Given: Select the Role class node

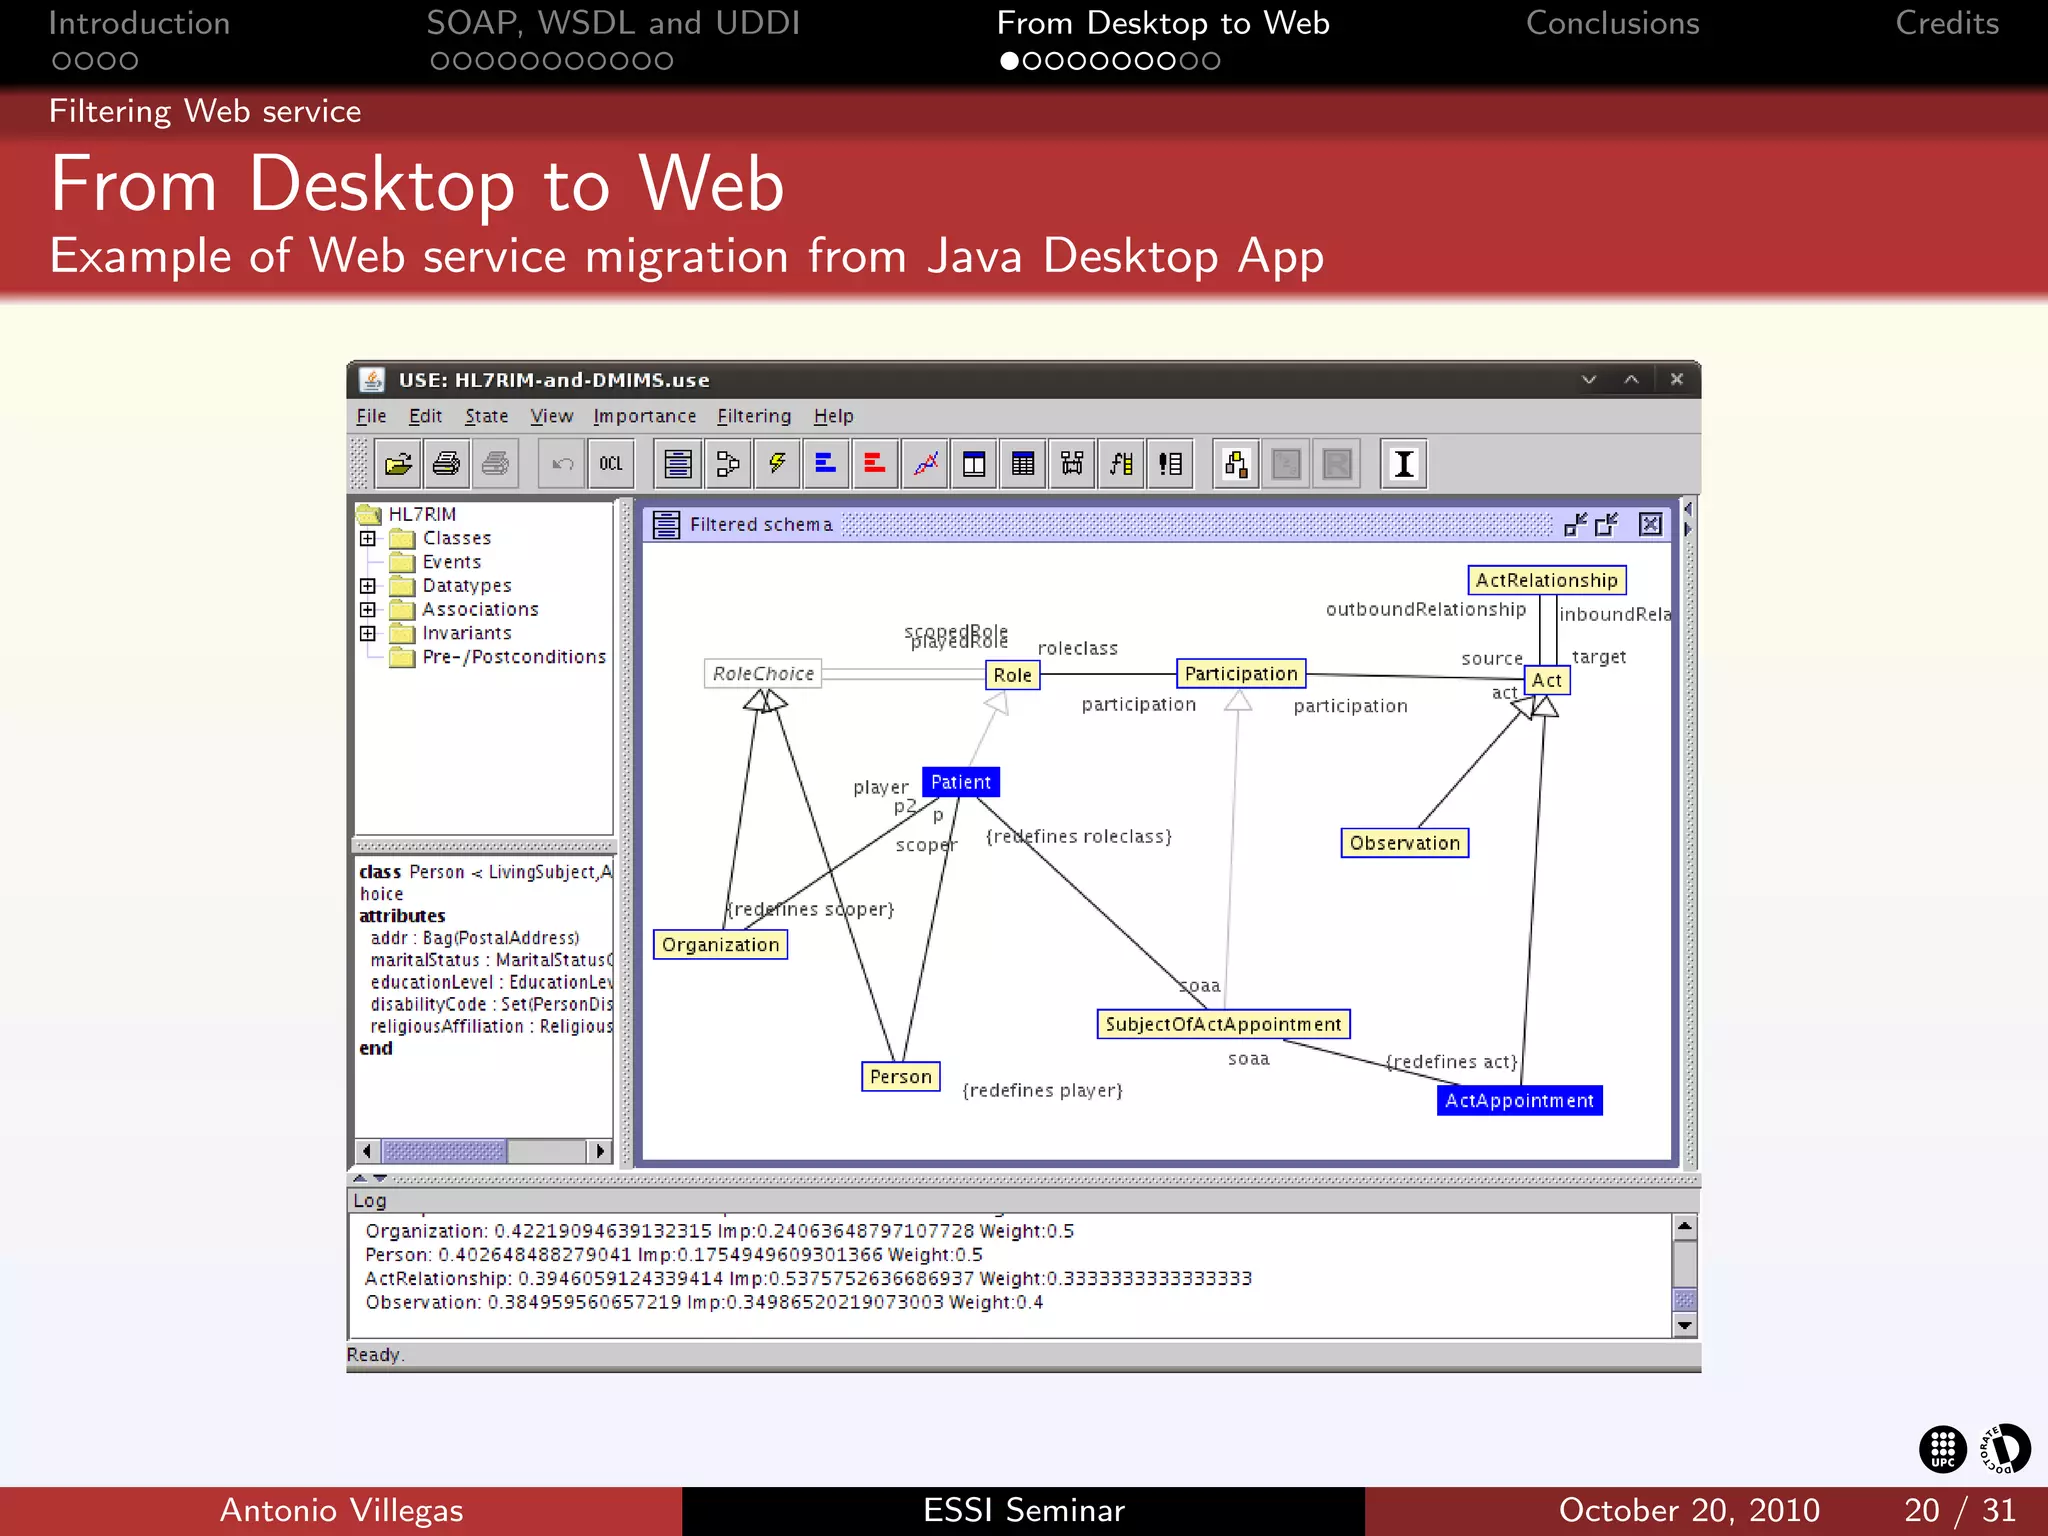Looking at the screenshot, I should tap(1012, 675).
